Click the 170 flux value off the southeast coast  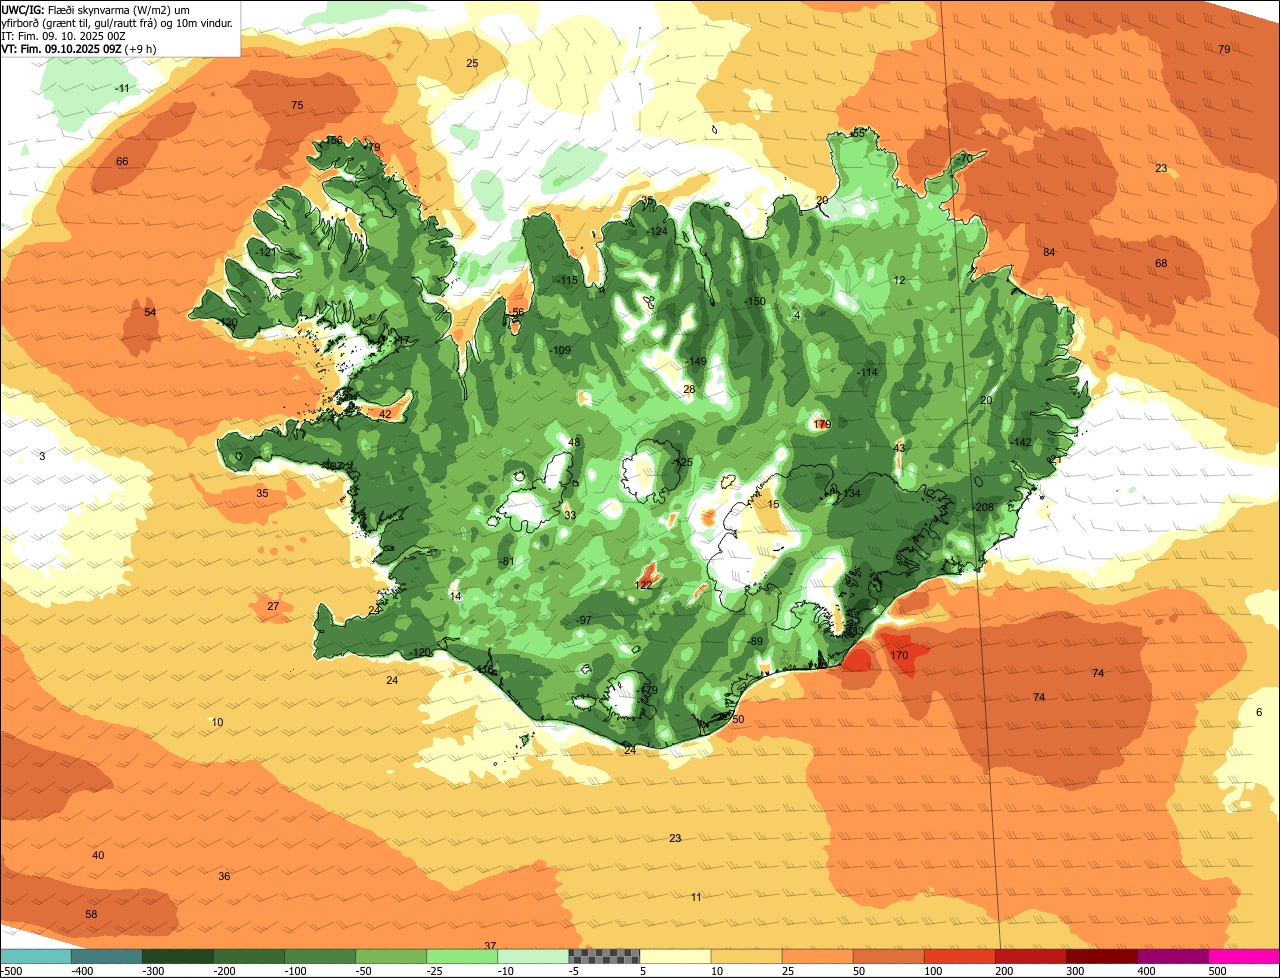pos(899,656)
